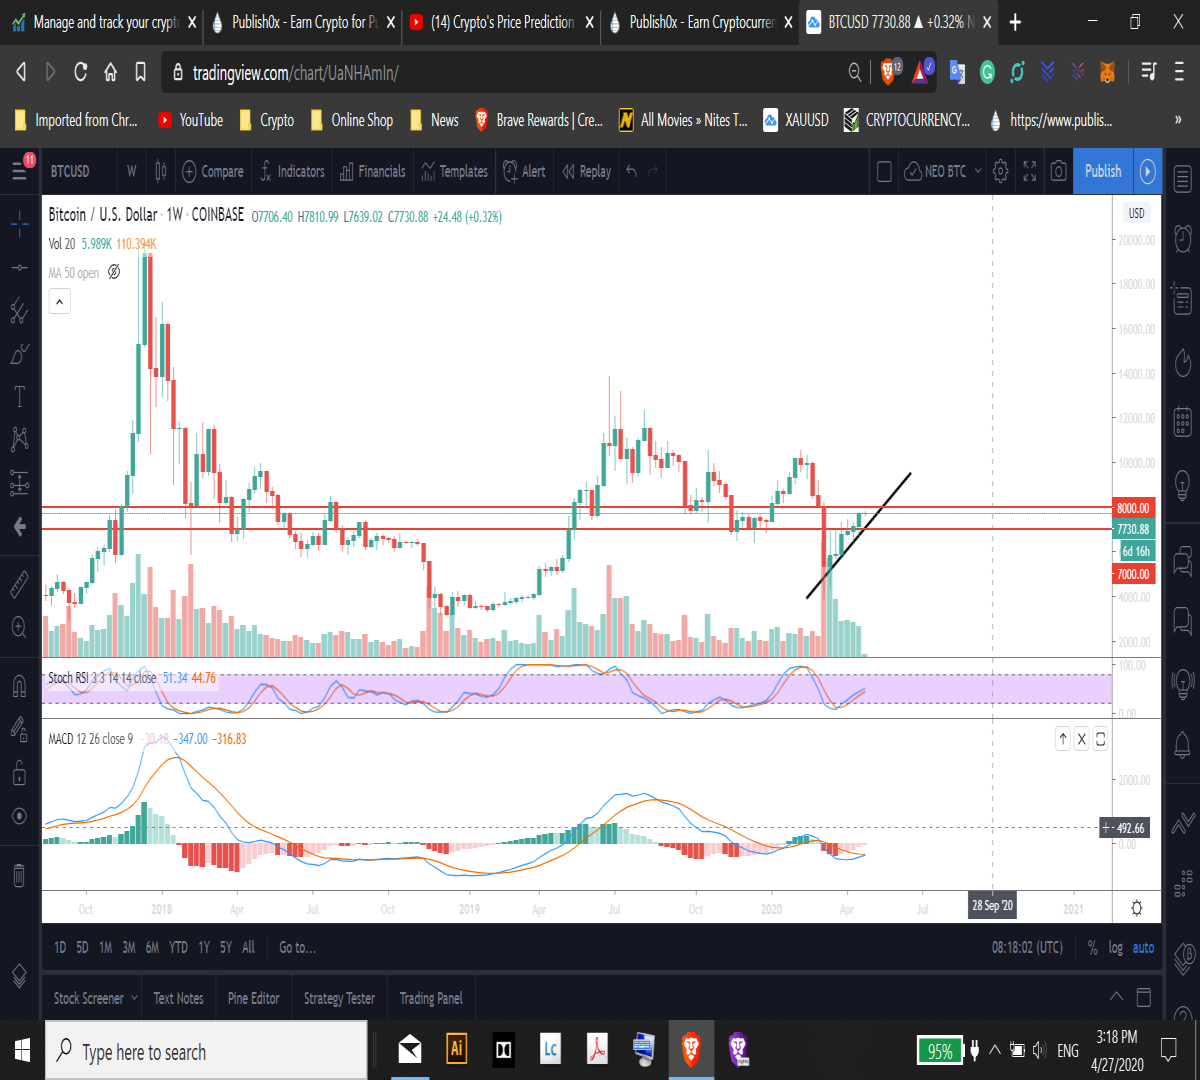Select the crosshair cursor tool
1200x1080 pixels.
pyautogui.click(x=19, y=225)
